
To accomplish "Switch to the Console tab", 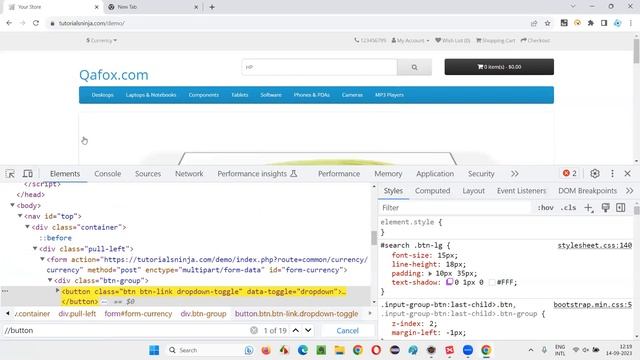I will 108,173.
